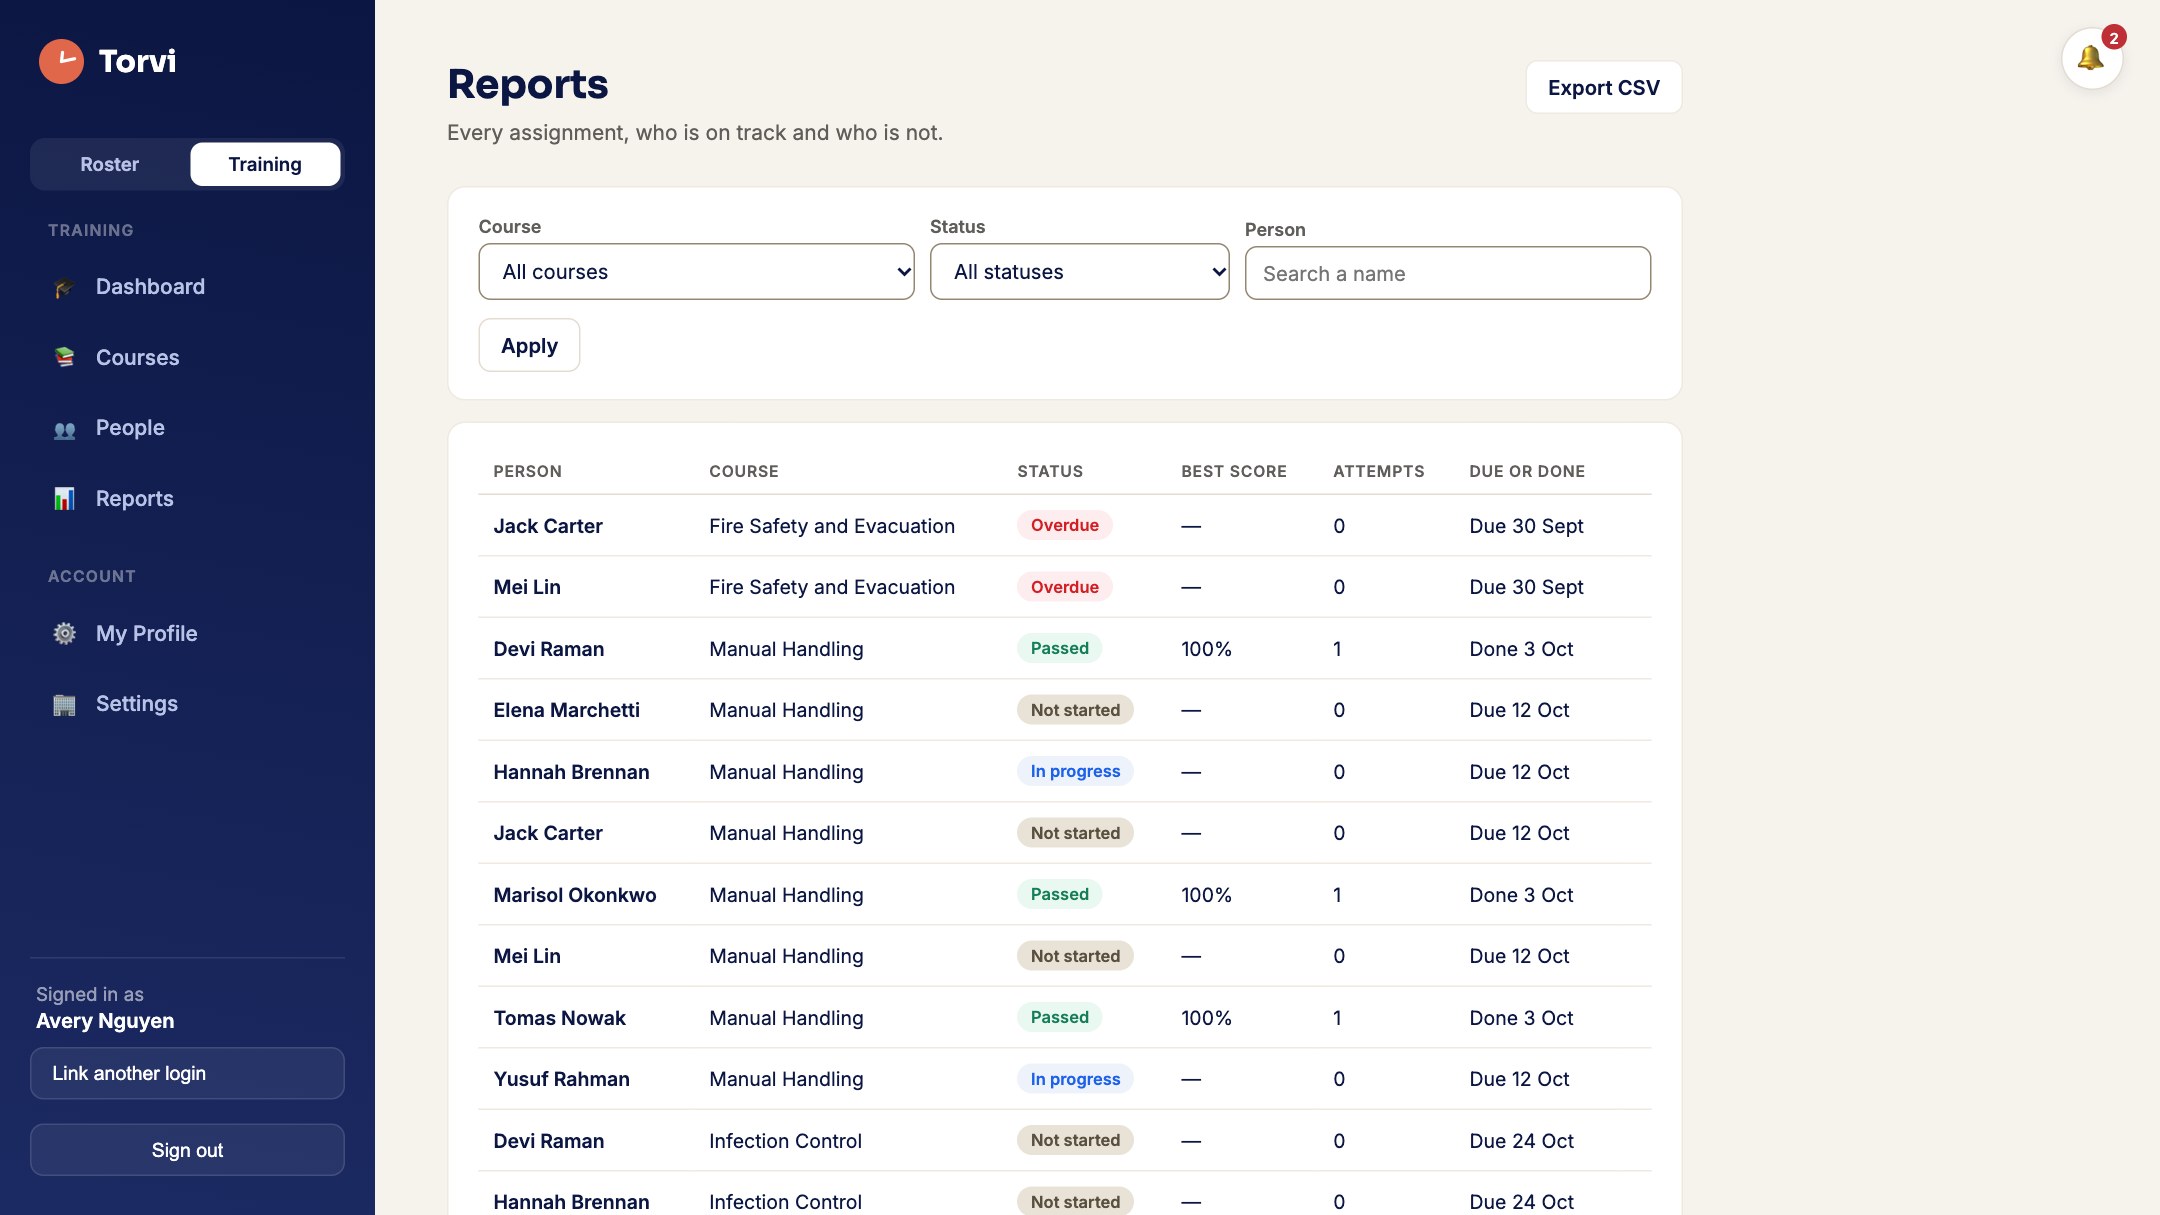Click Passed badge in Marisol Okonkwo's row
2160x1215 pixels.
pyautogui.click(x=1059, y=894)
